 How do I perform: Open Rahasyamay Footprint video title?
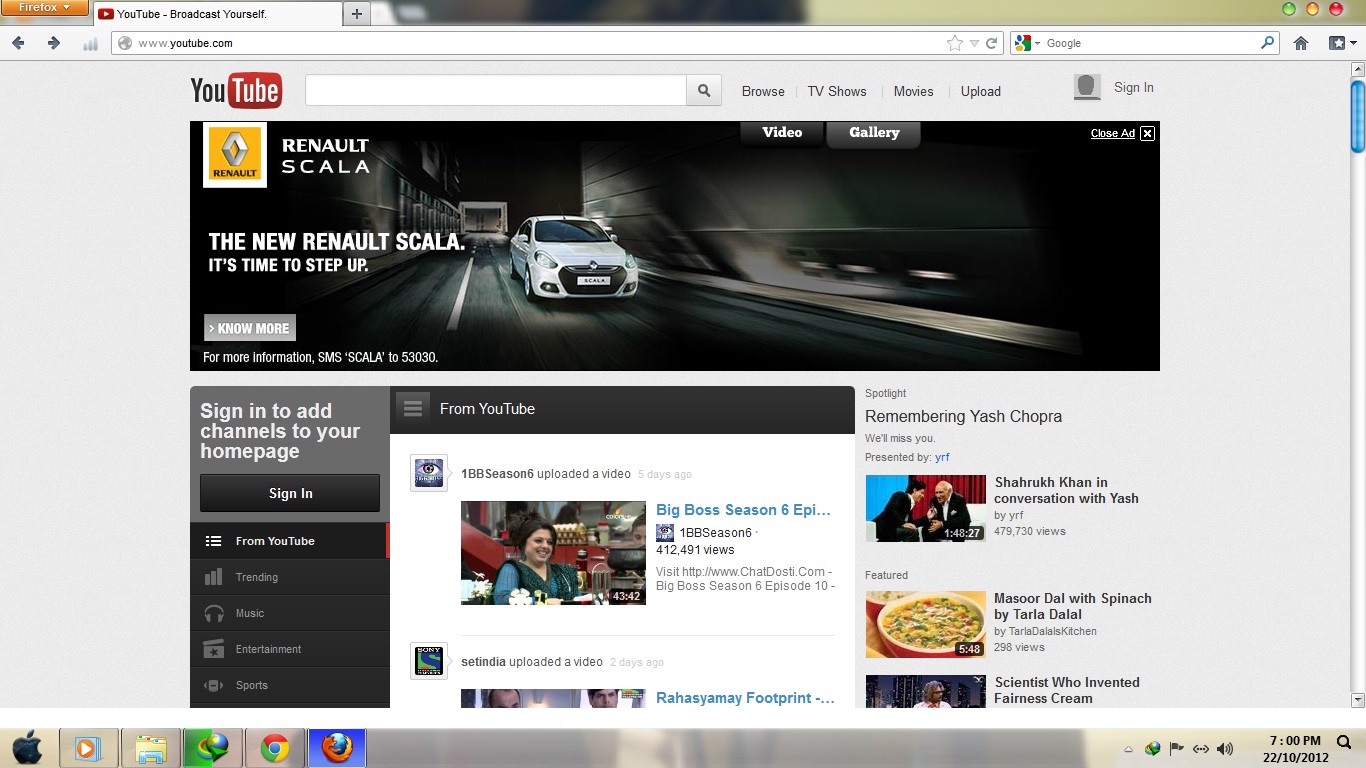(745, 698)
